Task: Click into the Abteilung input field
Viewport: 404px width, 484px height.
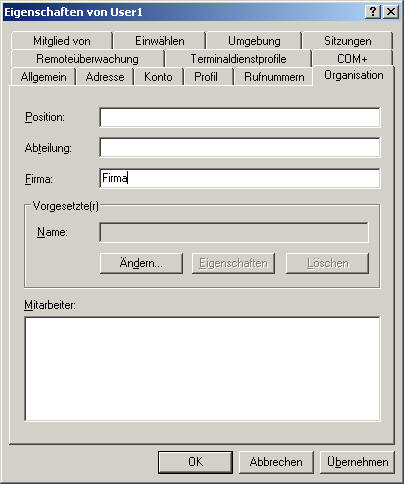Action: coord(240,148)
